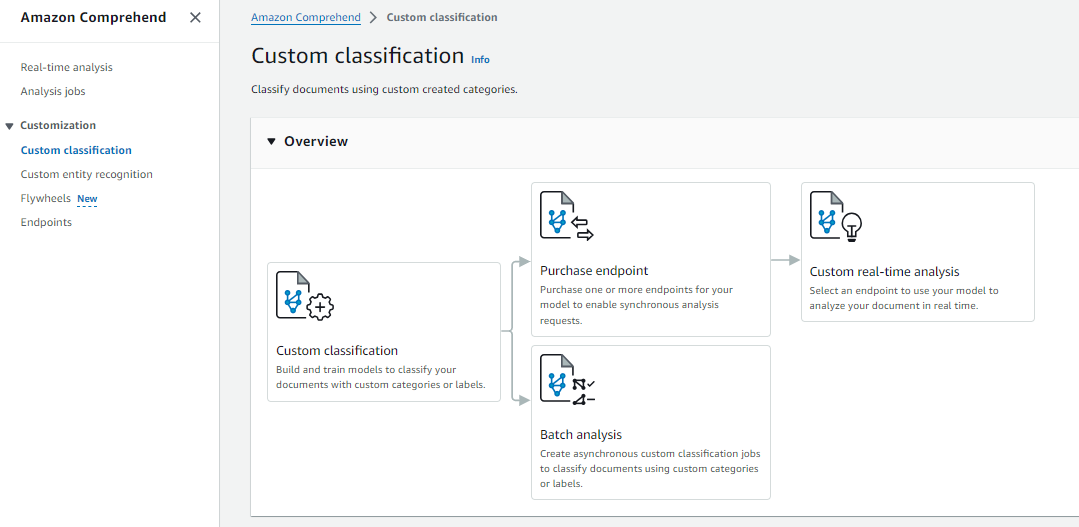This screenshot has height=527, width=1079.
Task: Click the Customization section label
Action: click(x=58, y=125)
